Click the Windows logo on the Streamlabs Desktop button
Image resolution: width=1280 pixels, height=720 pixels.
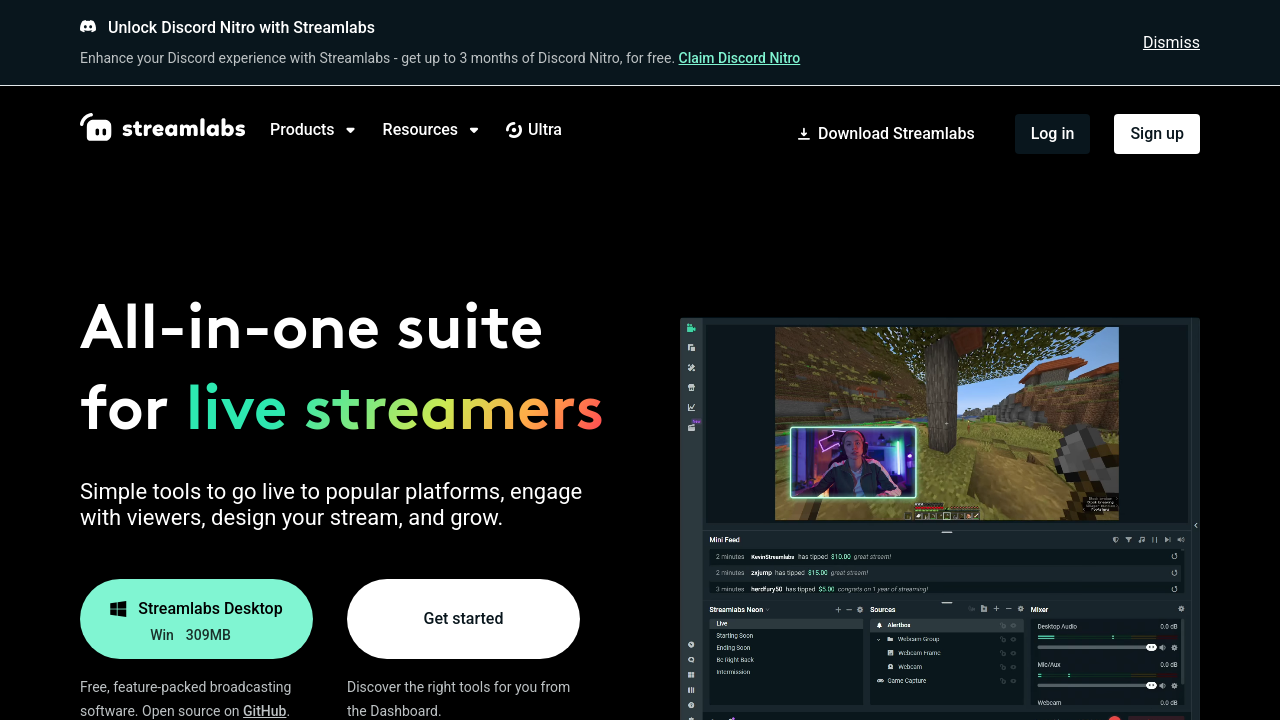click(x=118, y=609)
